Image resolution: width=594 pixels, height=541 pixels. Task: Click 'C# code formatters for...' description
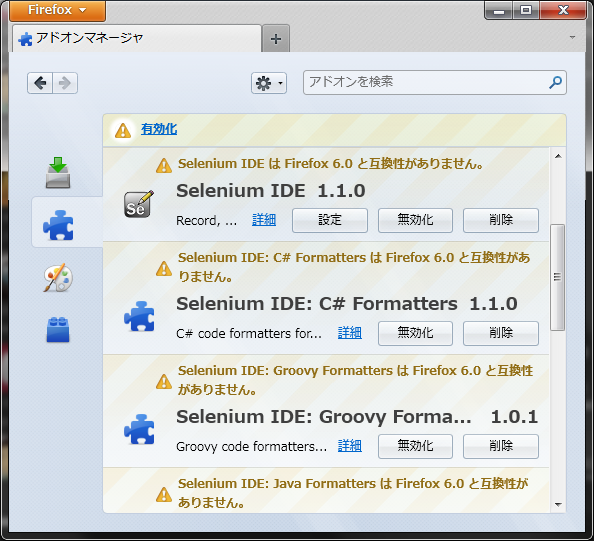point(249,333)
